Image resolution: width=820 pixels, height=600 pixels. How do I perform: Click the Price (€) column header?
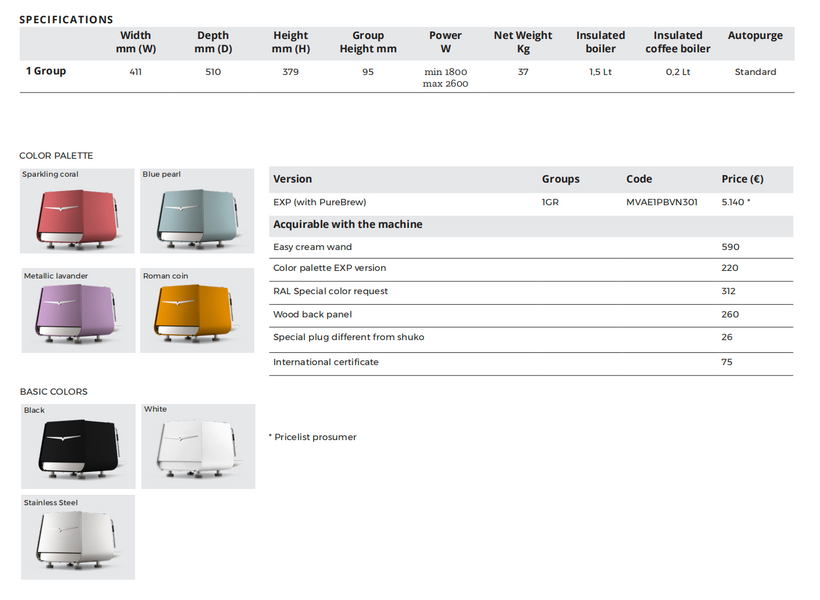tap(742, 179)
